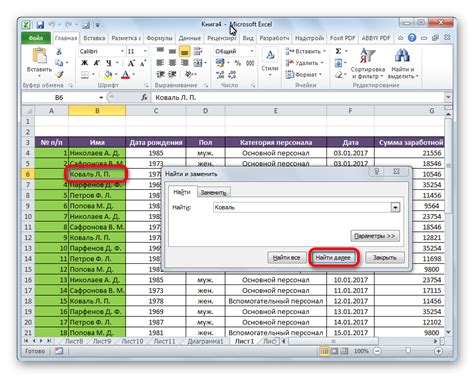The height and width of the screenshot is (378, 474).
Task: Switch to the Вид ribbon tab
Action: 248,38
